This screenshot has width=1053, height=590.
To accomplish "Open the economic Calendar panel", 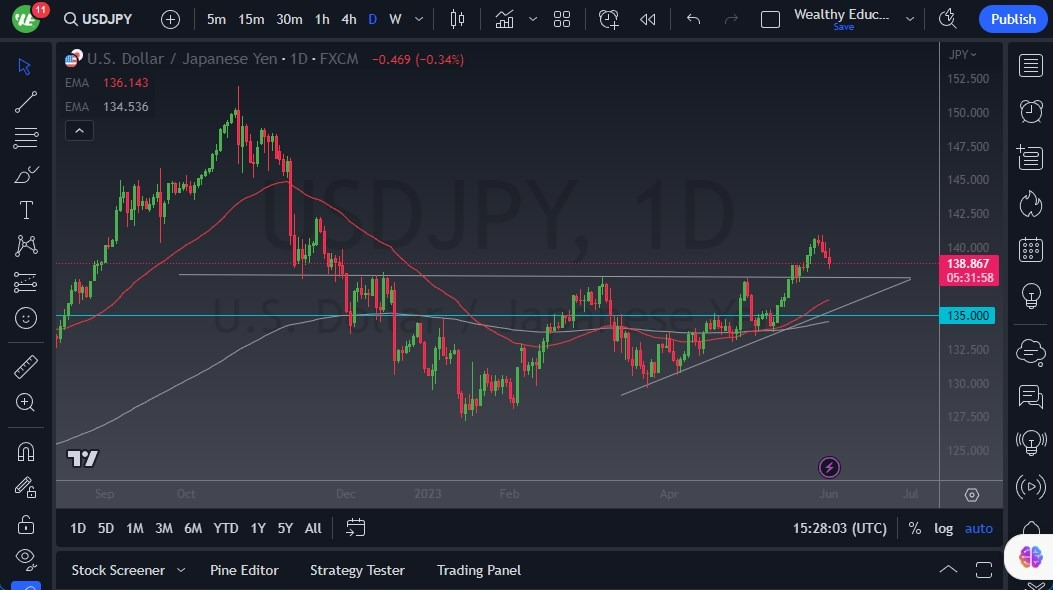I will 1031,250.
